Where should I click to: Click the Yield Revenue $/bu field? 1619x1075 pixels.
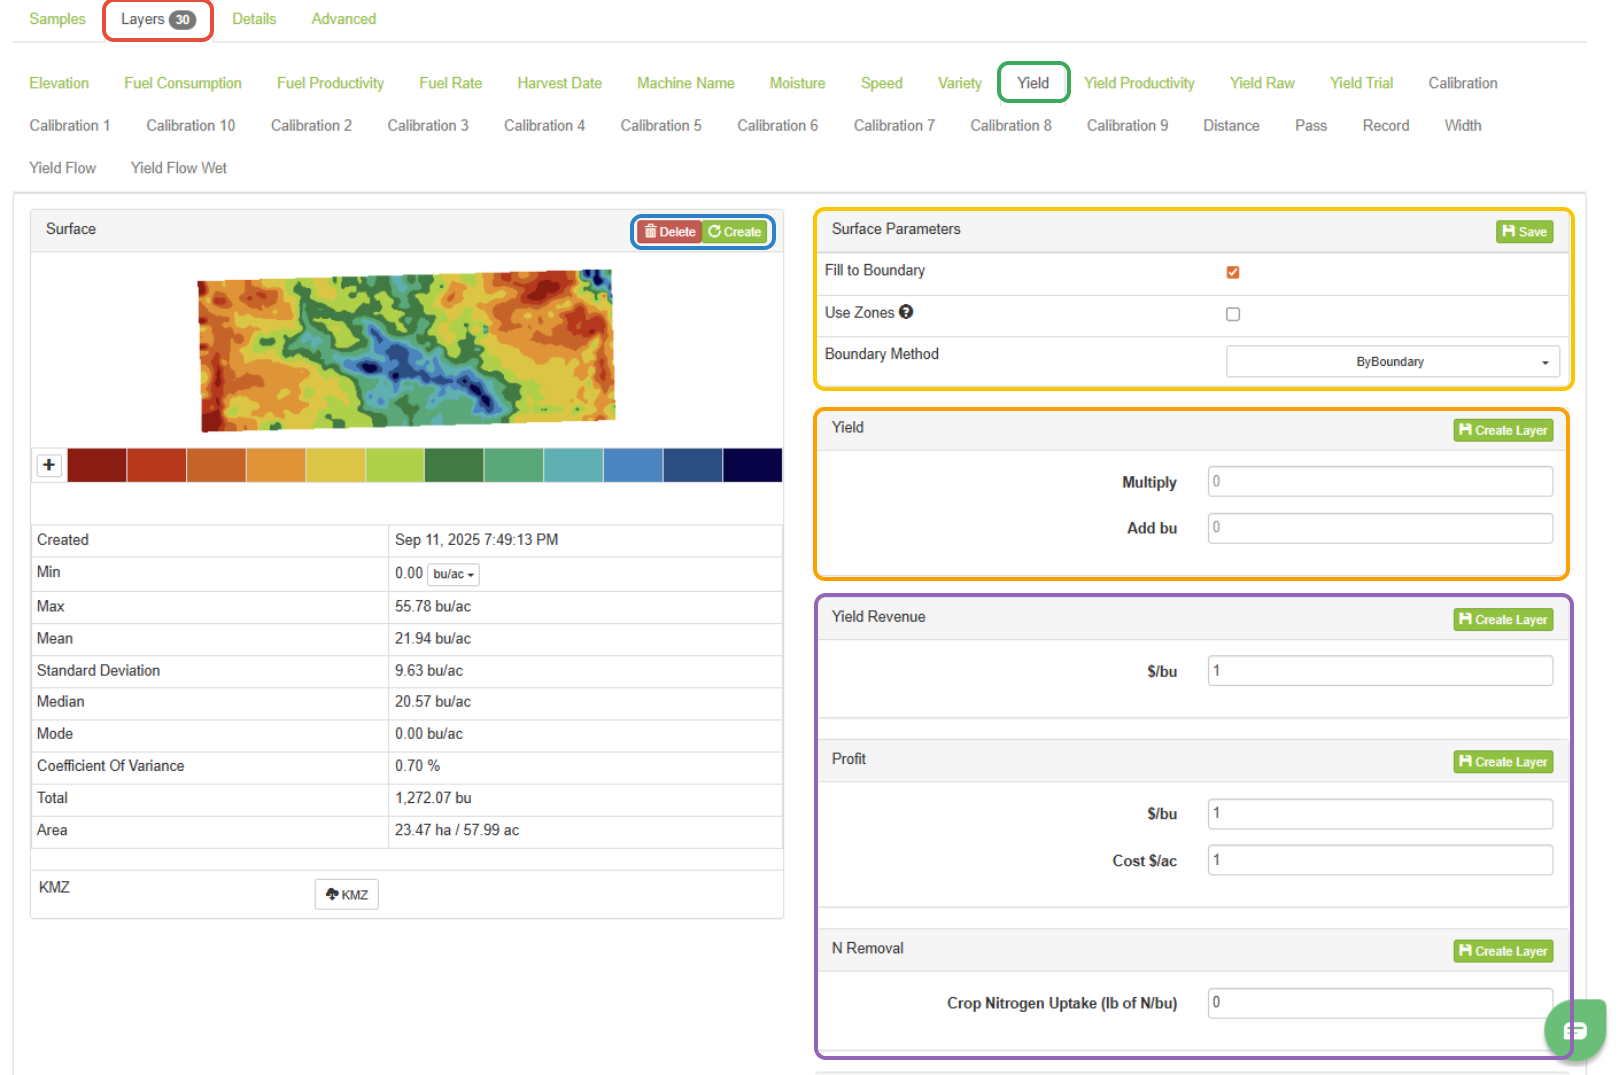pos(1380,671)
